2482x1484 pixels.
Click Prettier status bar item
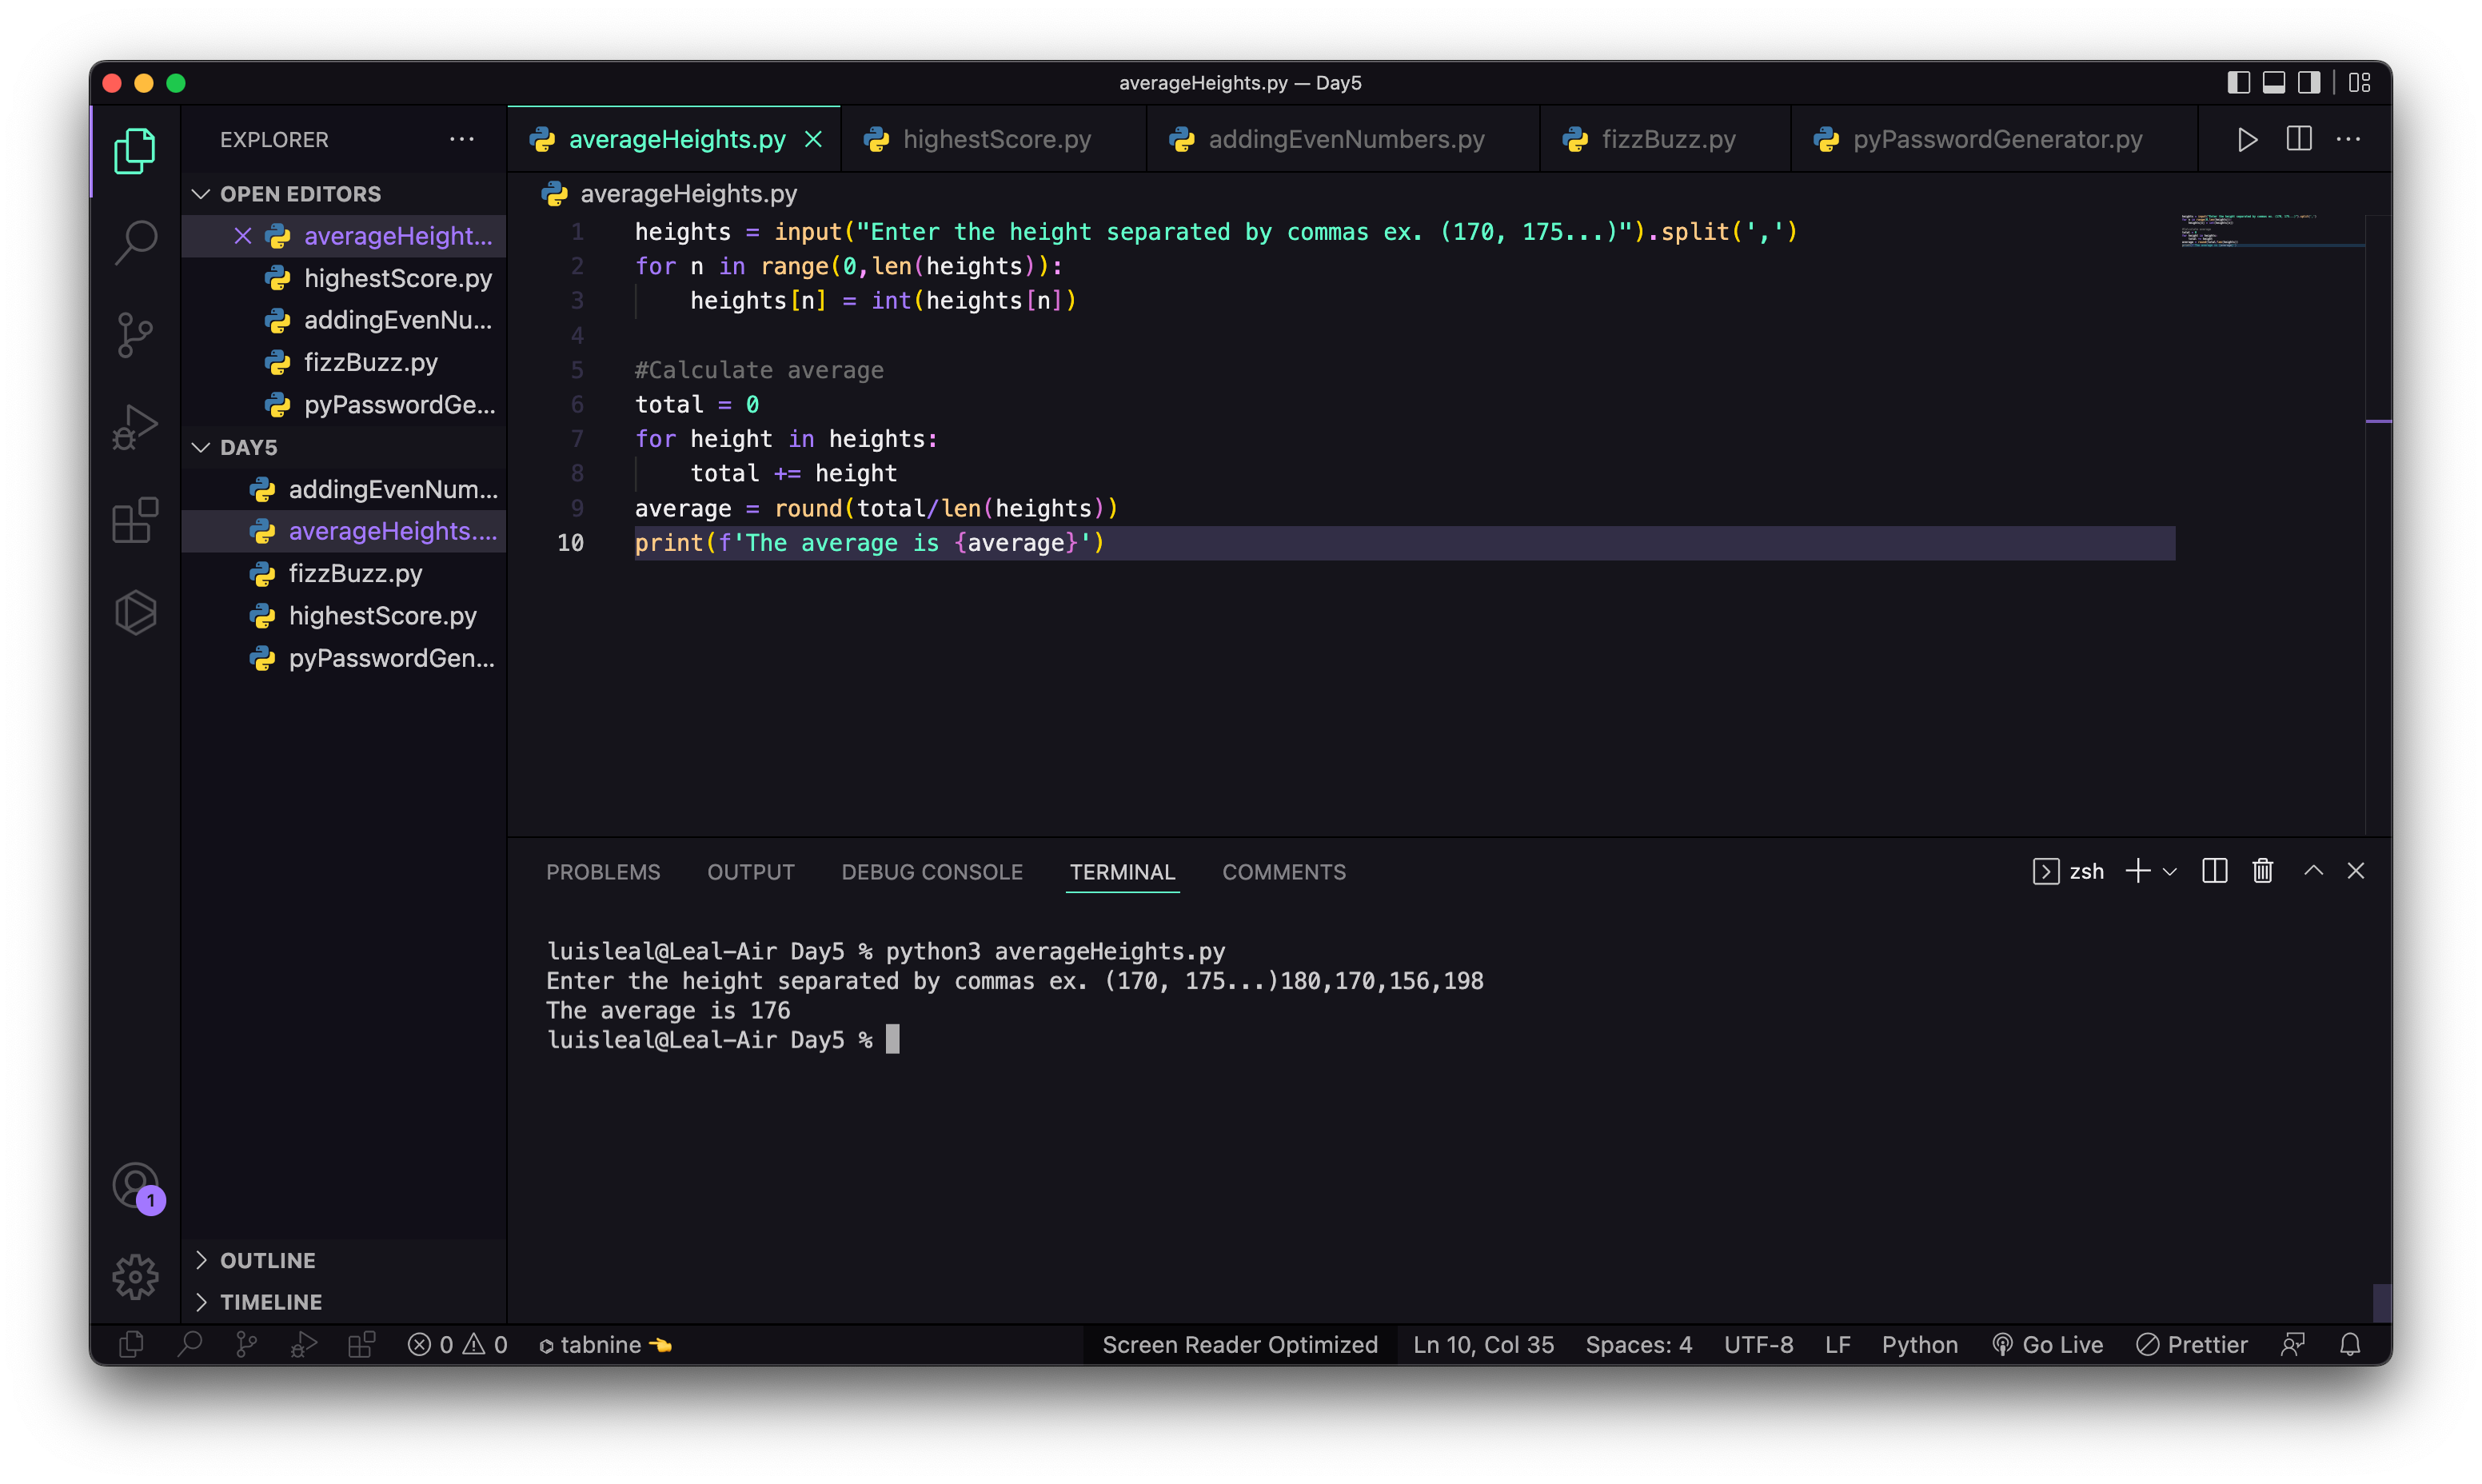(2191, 1345)
